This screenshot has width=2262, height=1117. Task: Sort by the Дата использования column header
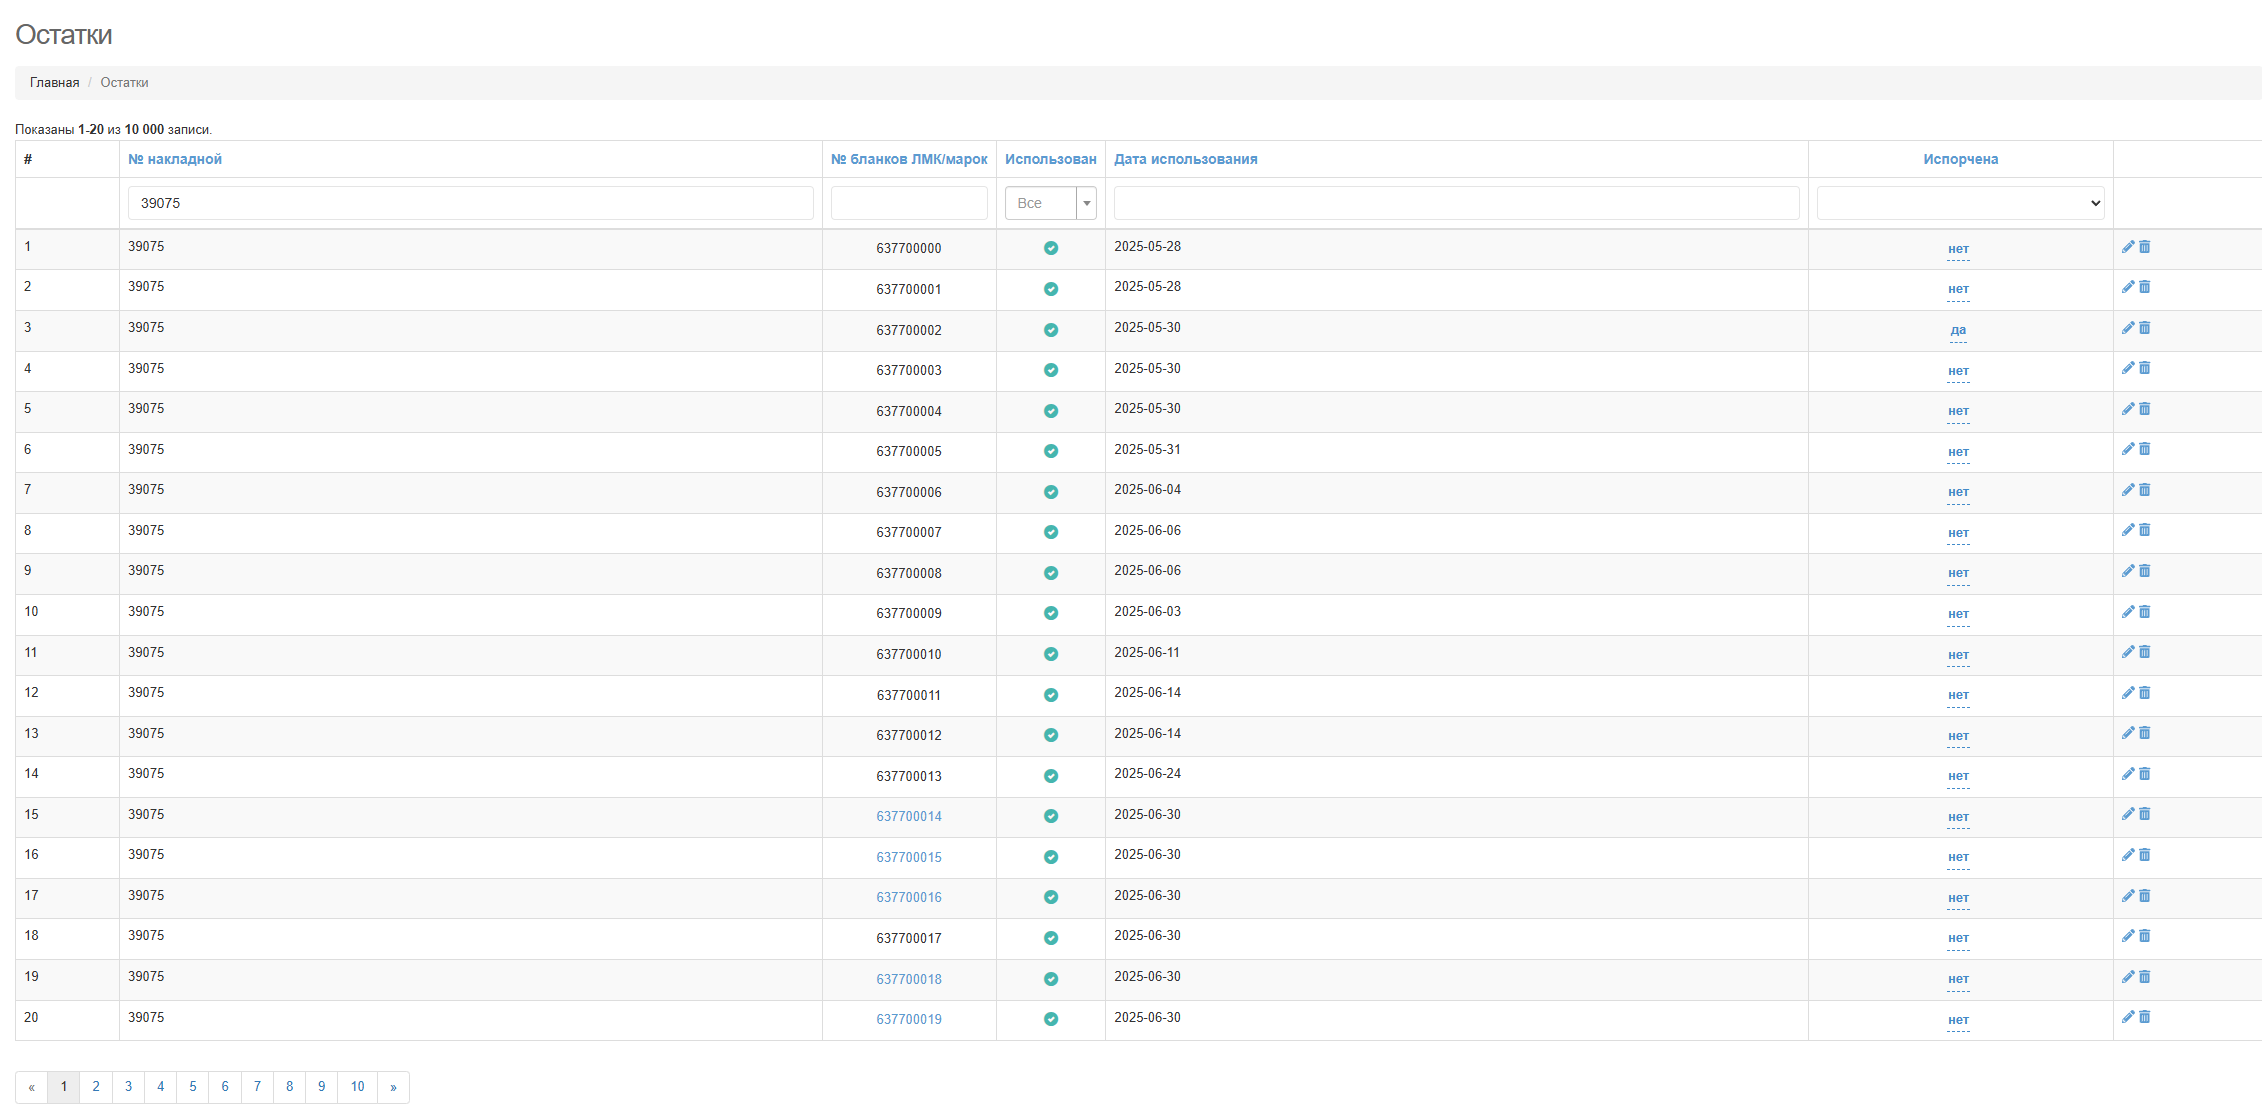tap(1185, 159)
